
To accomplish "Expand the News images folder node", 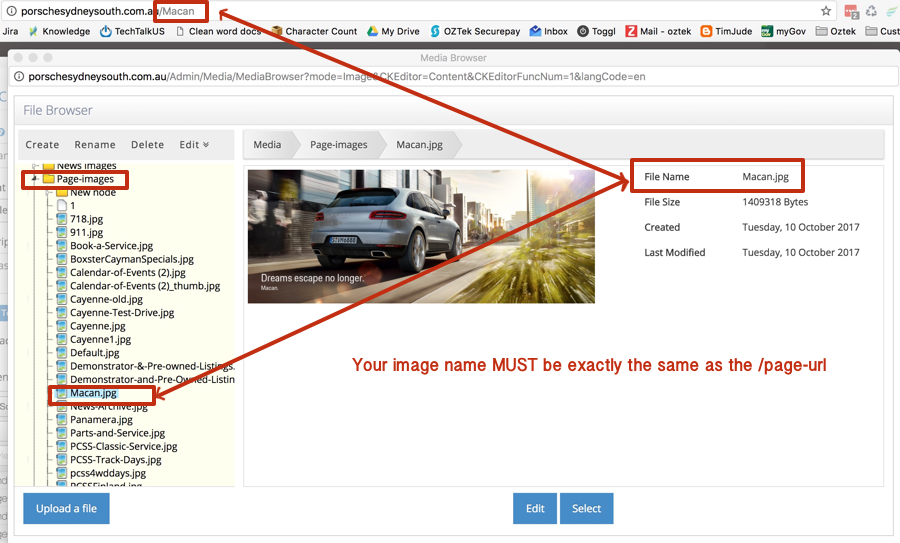I will point(35,166).
